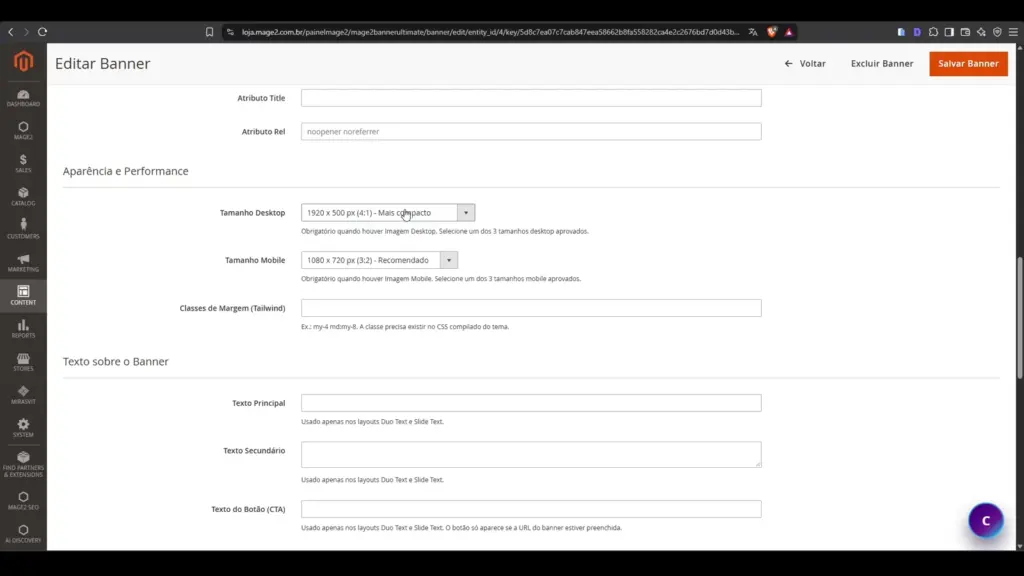1024x576 pixels.
Task: Click the Texto sobre o Banner heading
Action: 116,362
